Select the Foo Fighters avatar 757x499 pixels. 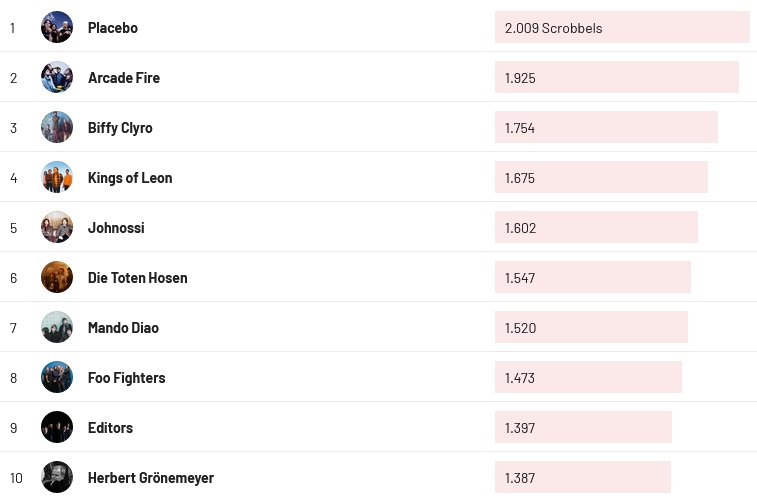pyautogui.click(x=57, y=377)
